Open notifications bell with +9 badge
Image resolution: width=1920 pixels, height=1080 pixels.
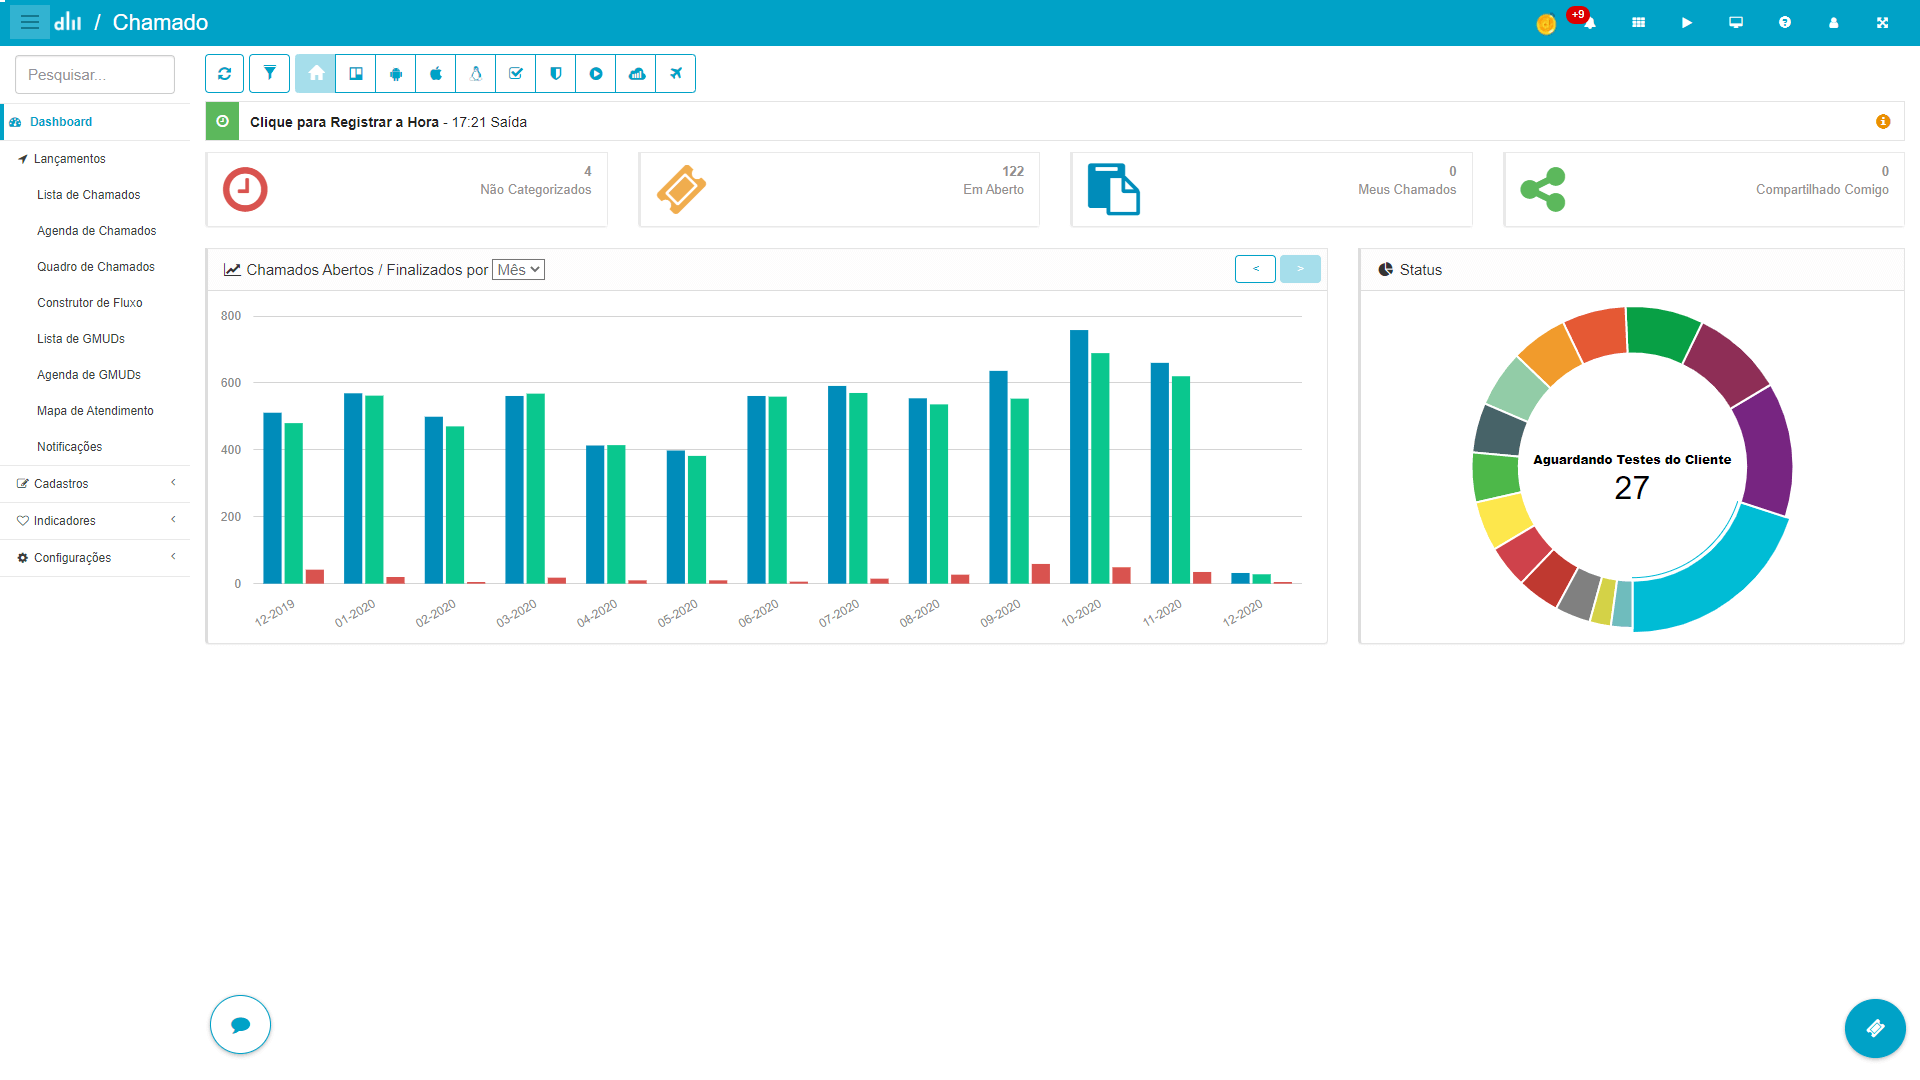pyautogui.click(x=1588, y=22)
